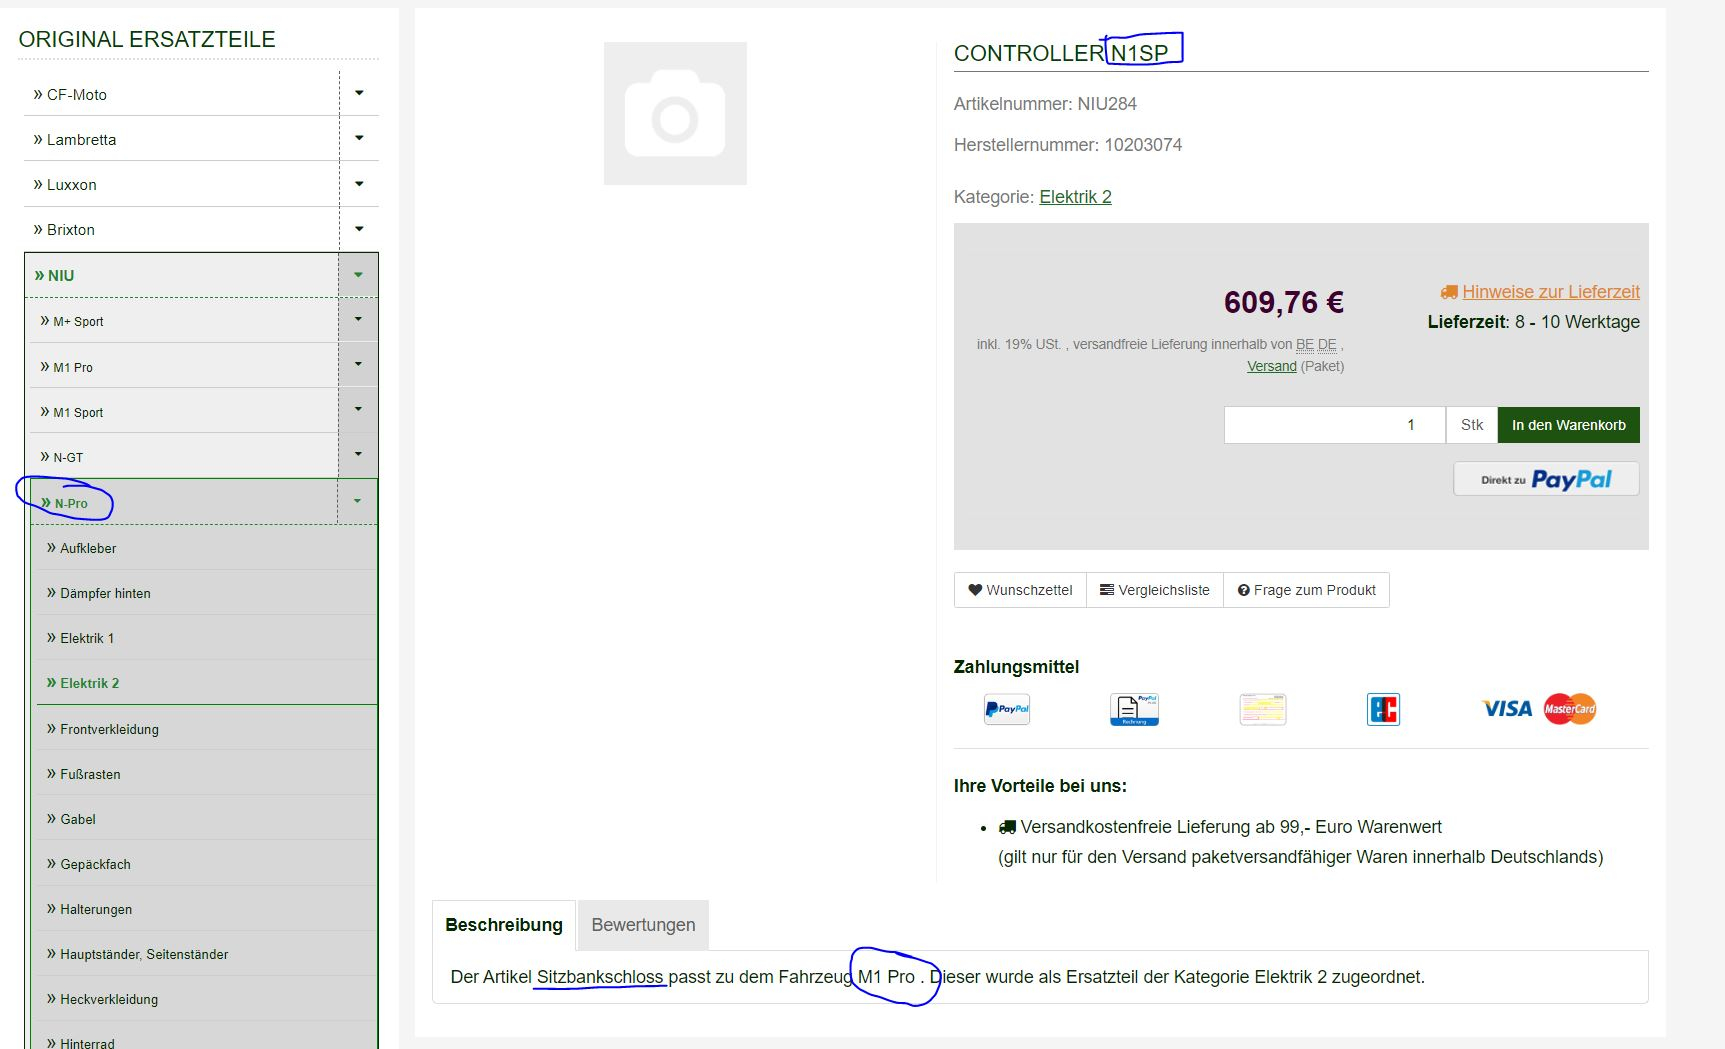Click the Direkt zu PayPal button
1725x1049 pixels.
[1546, 479]
